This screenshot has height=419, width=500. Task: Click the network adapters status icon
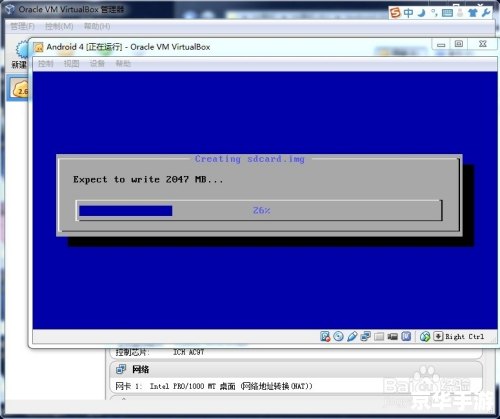click(366, 336)
